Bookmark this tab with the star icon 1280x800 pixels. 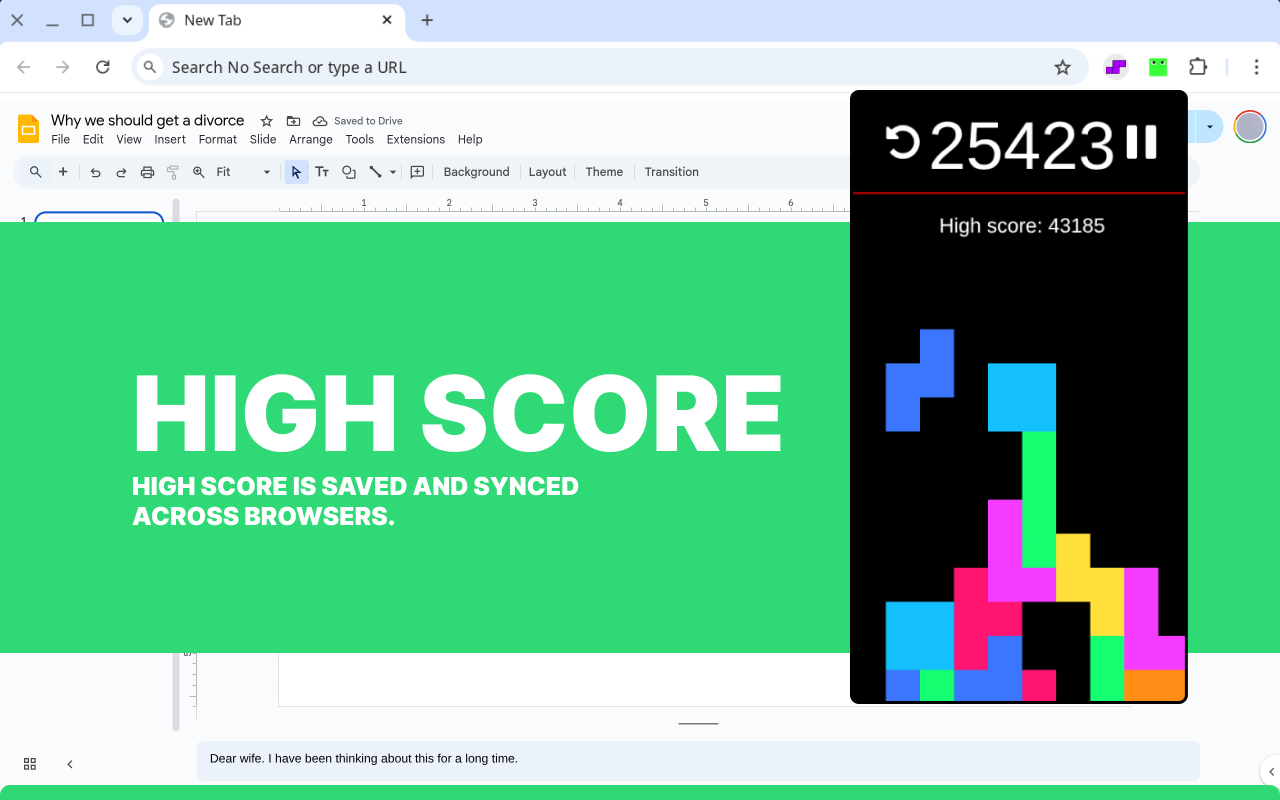pos(1062,67)
